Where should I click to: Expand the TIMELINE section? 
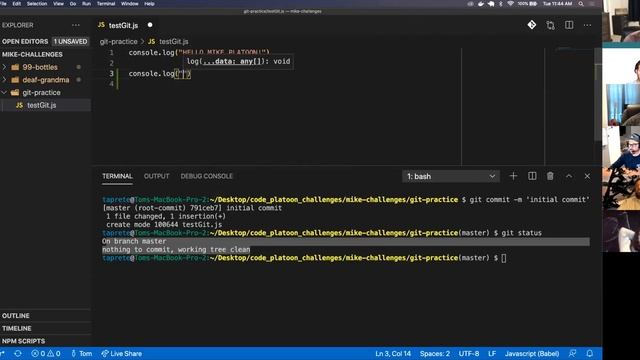pos(17,328)
